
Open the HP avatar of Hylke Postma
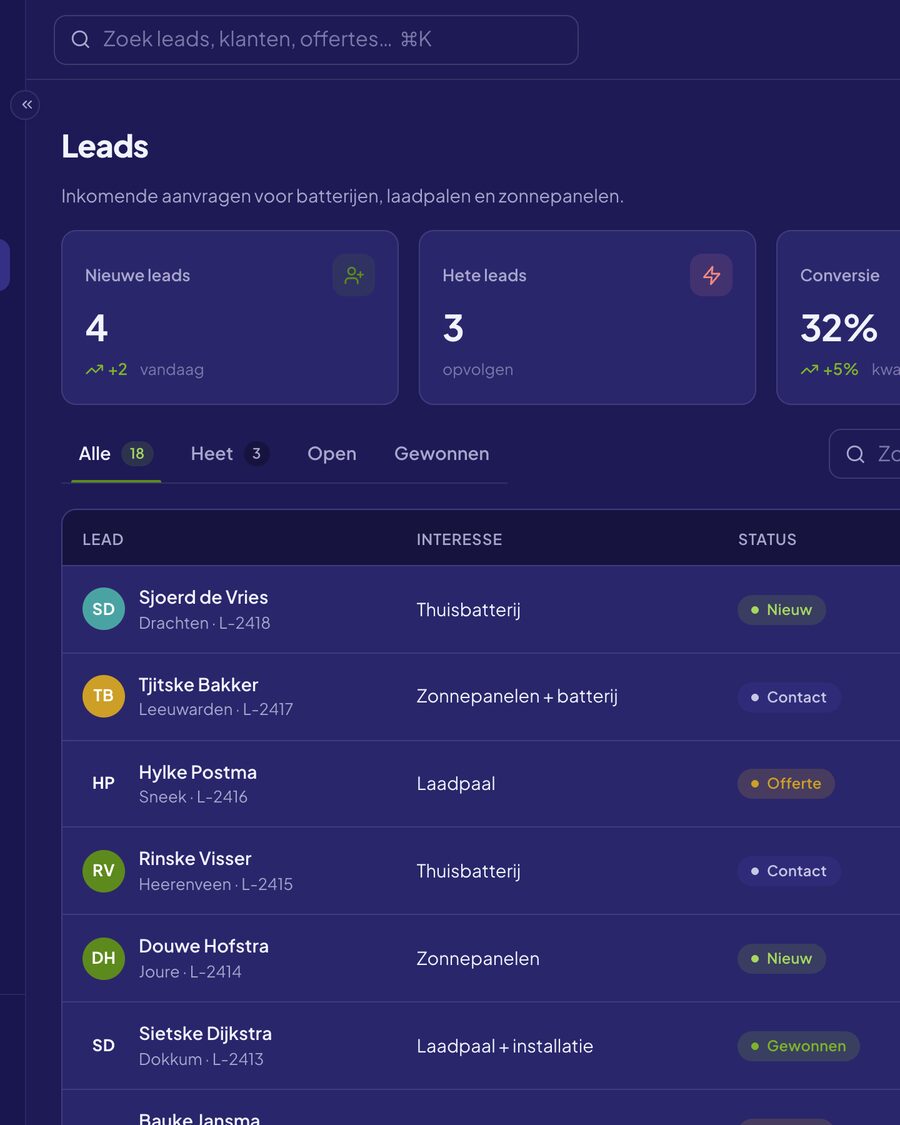(103, 783)
